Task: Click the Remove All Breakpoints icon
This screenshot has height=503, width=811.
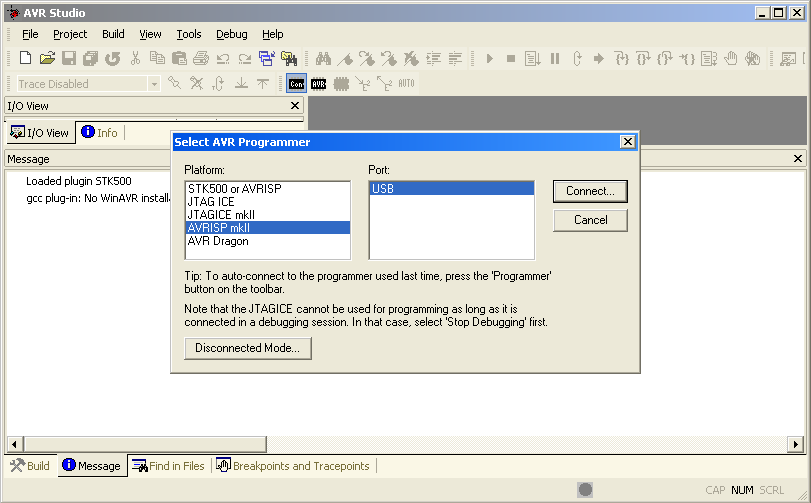Action: click(x=753, y=58)
